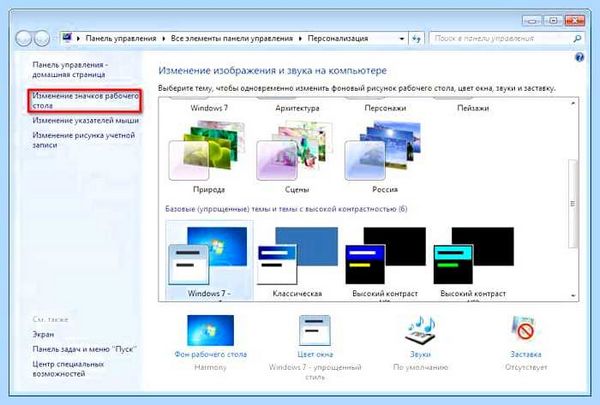Click the search magnifier icon

(577, 38)
